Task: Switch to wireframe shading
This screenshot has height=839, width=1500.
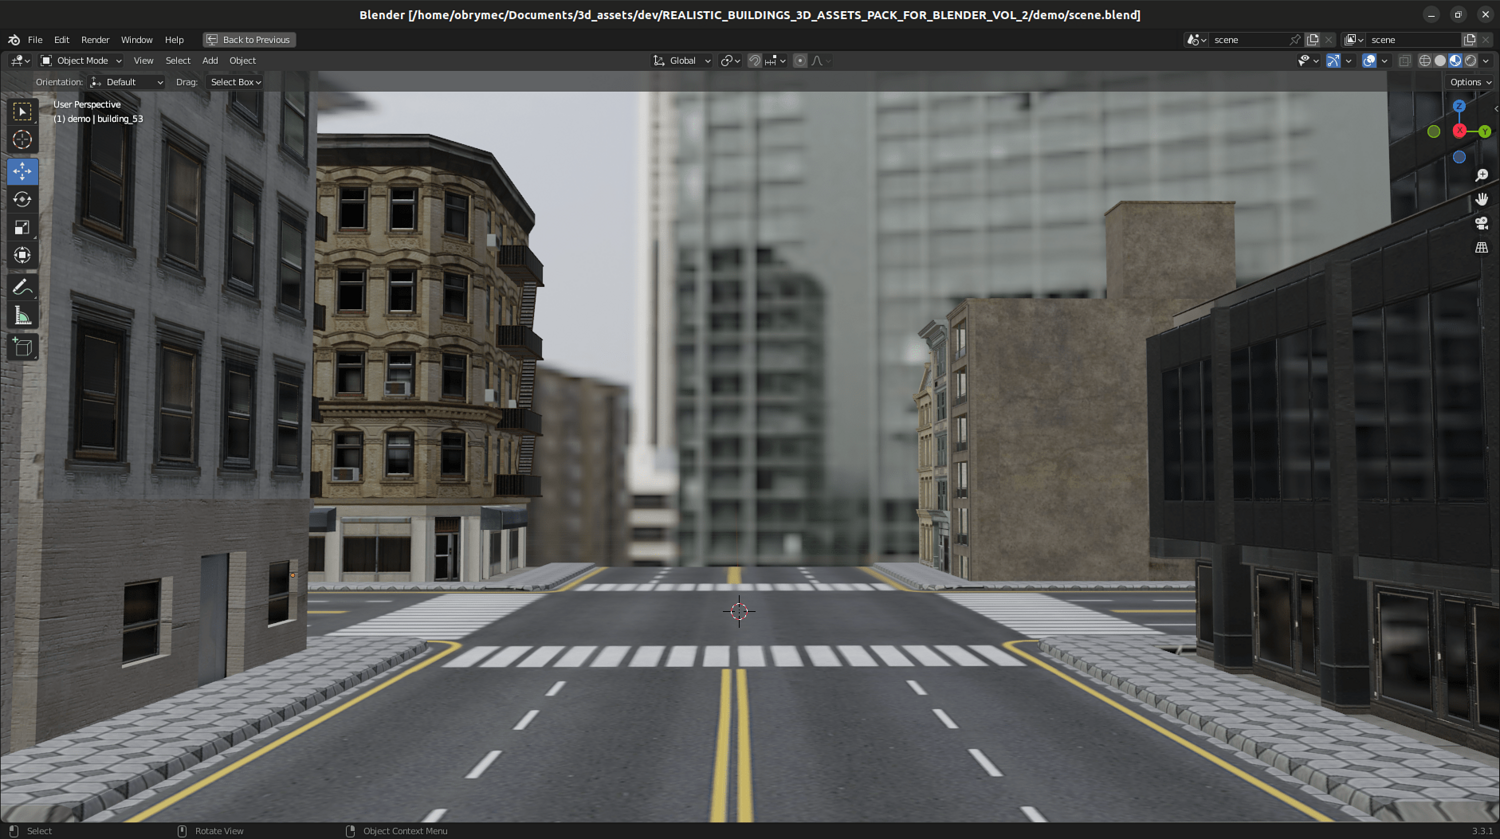Action: point(1425,61)
